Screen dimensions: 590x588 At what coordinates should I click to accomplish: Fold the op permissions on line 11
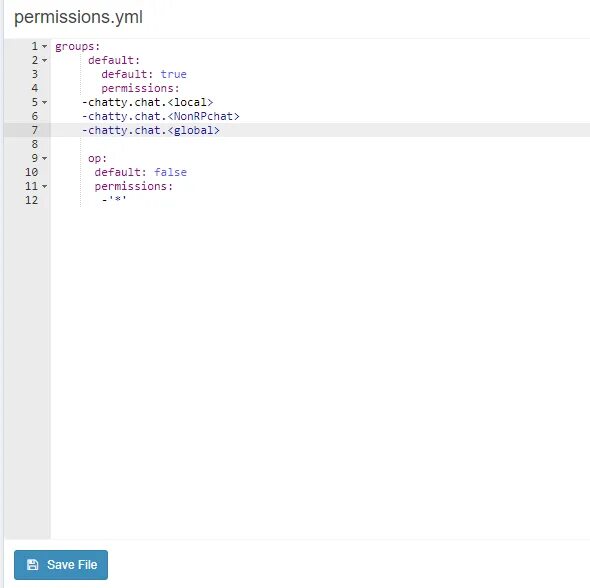[44, 186]
